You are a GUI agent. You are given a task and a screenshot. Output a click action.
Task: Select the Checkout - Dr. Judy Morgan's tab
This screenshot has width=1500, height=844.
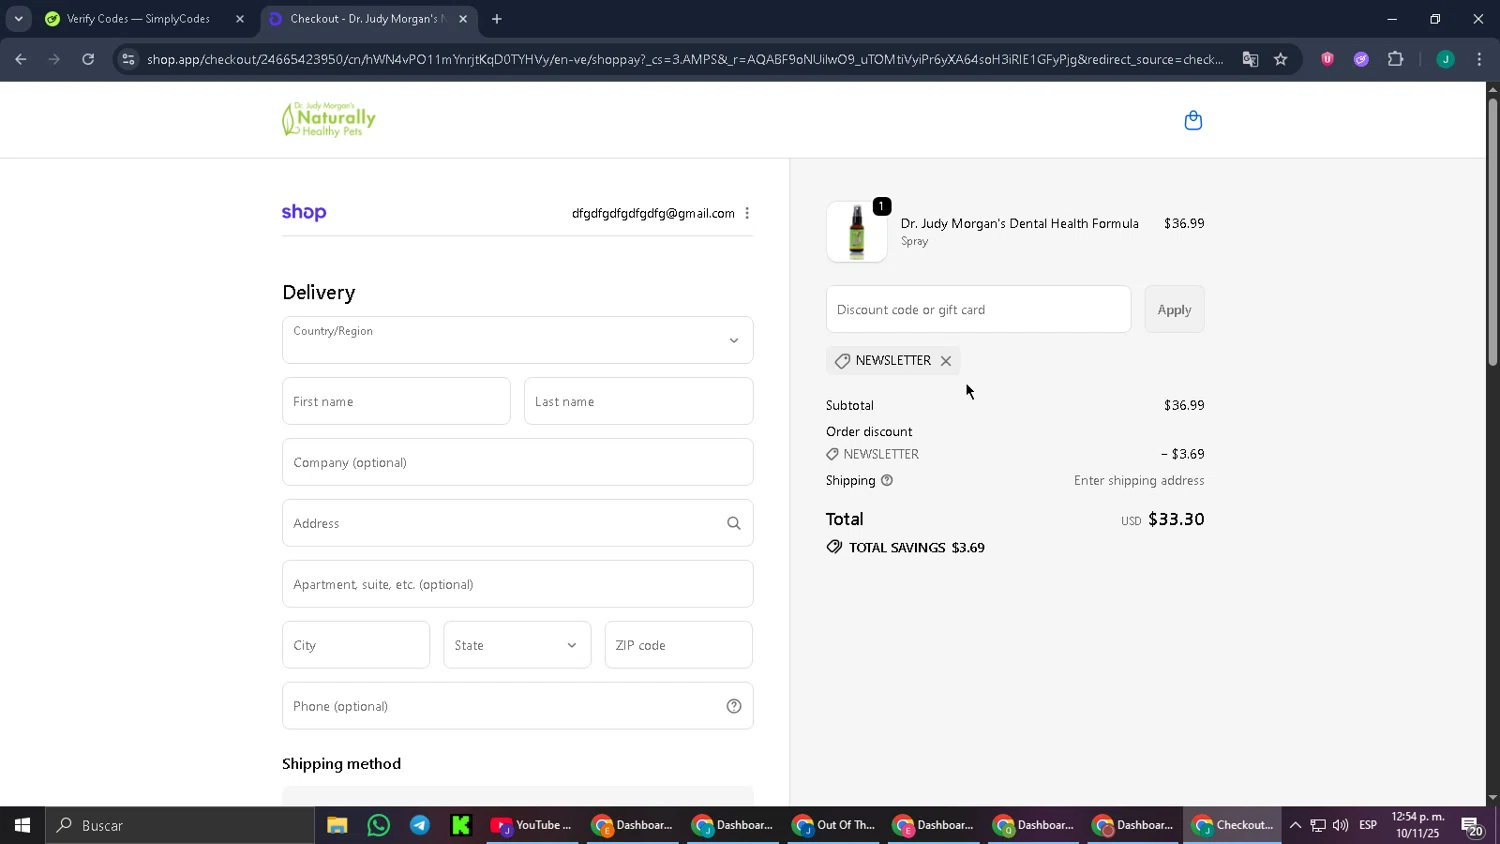[x=366, y=19]
